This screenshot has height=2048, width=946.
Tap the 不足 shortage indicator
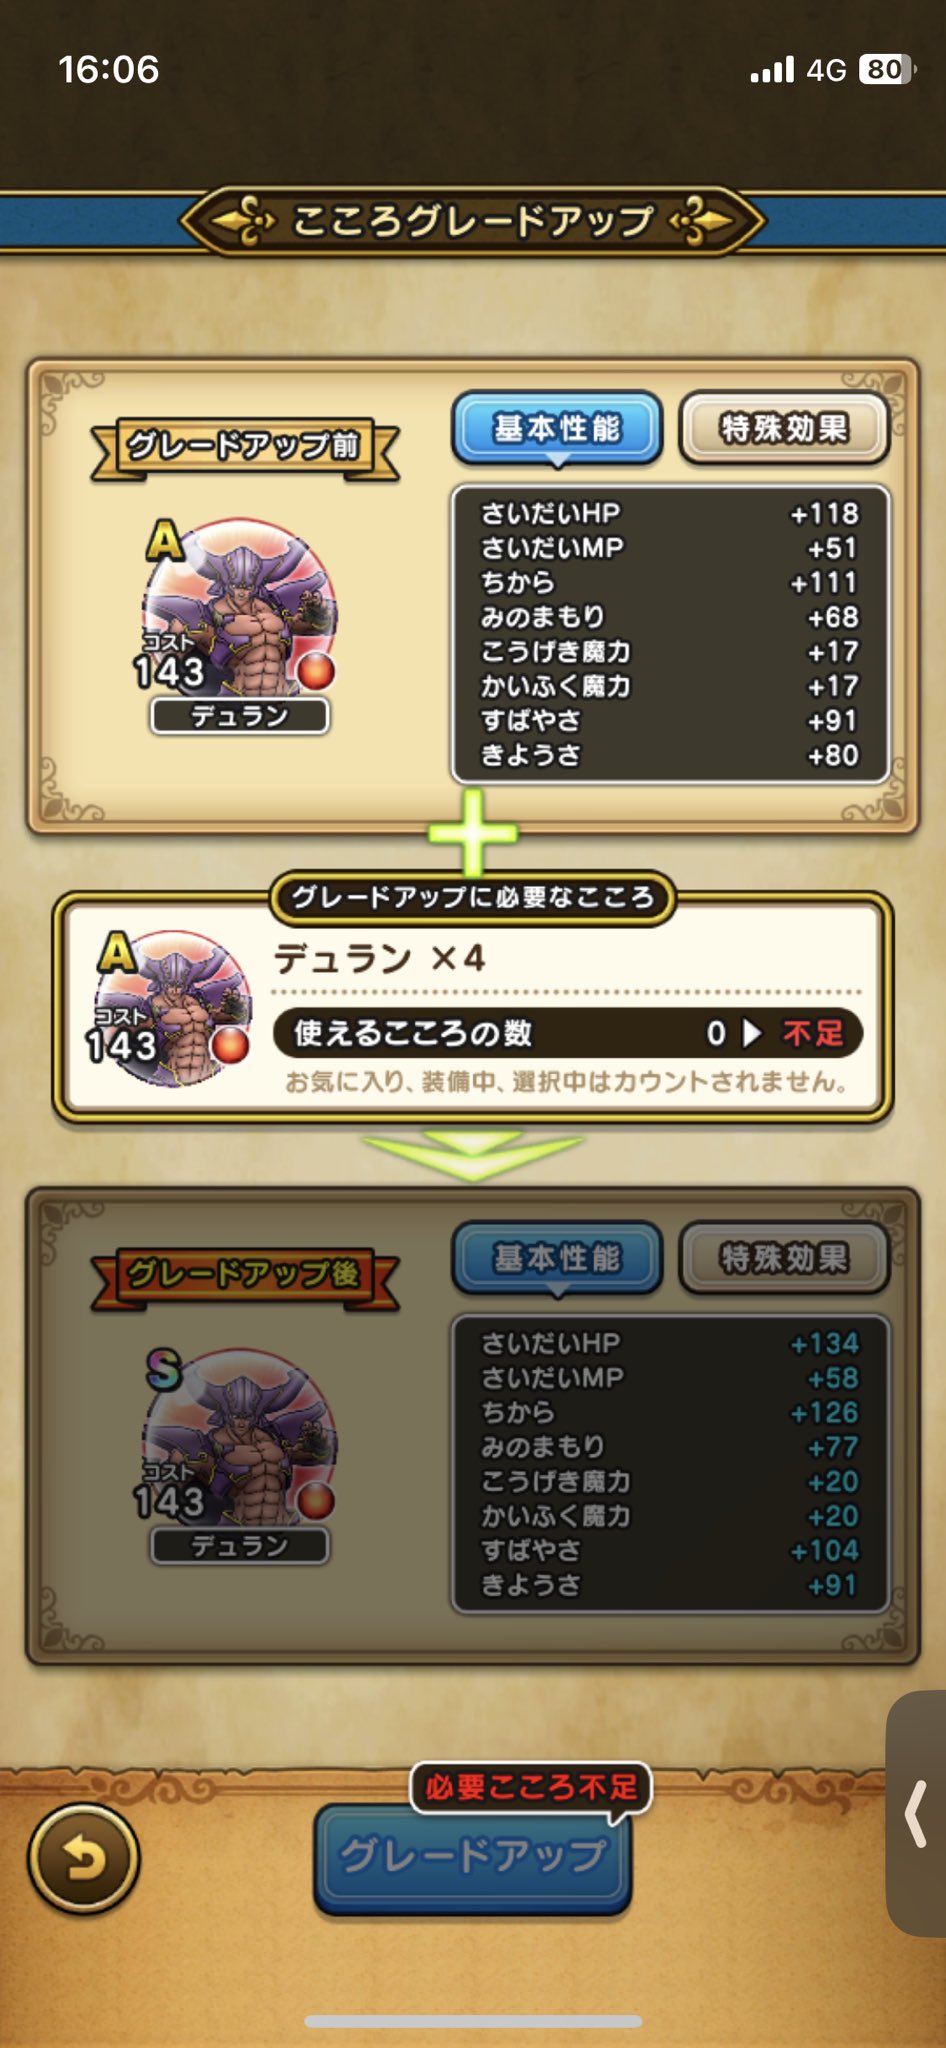[813, 1033]
